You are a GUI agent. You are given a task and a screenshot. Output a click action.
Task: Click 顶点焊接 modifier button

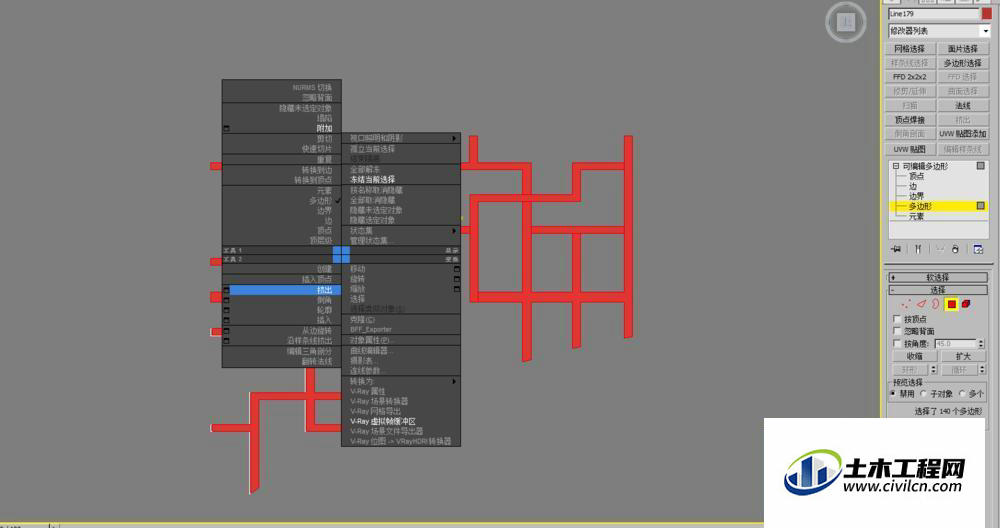click(909, 120)
